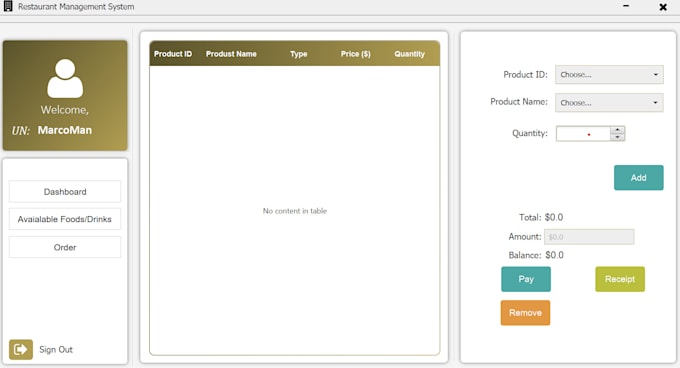Go to the Order page
This screenshot has height=368, width=680.
click(65, 247)
